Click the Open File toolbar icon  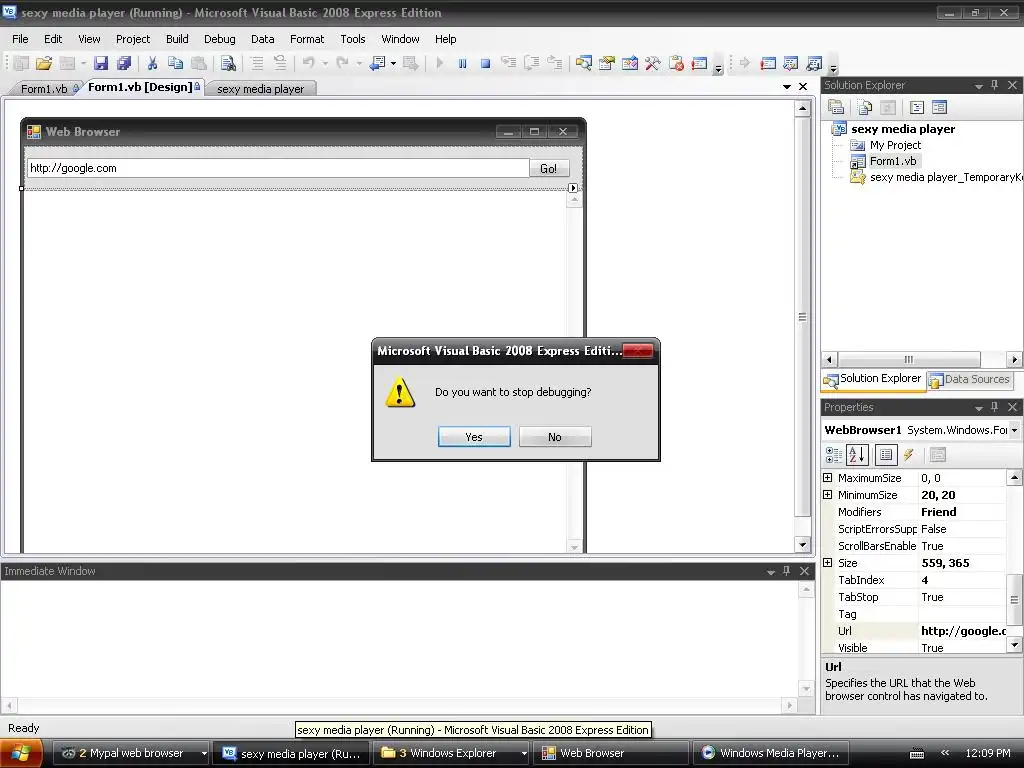pyautogui.click(x=44, y=63)
